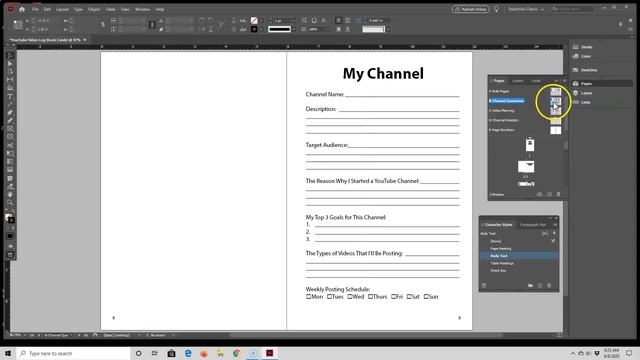The height and width of the screenshot is (360, 640).
Task: Toggle the Mon checkbox on the page
Action: (308, 297)
